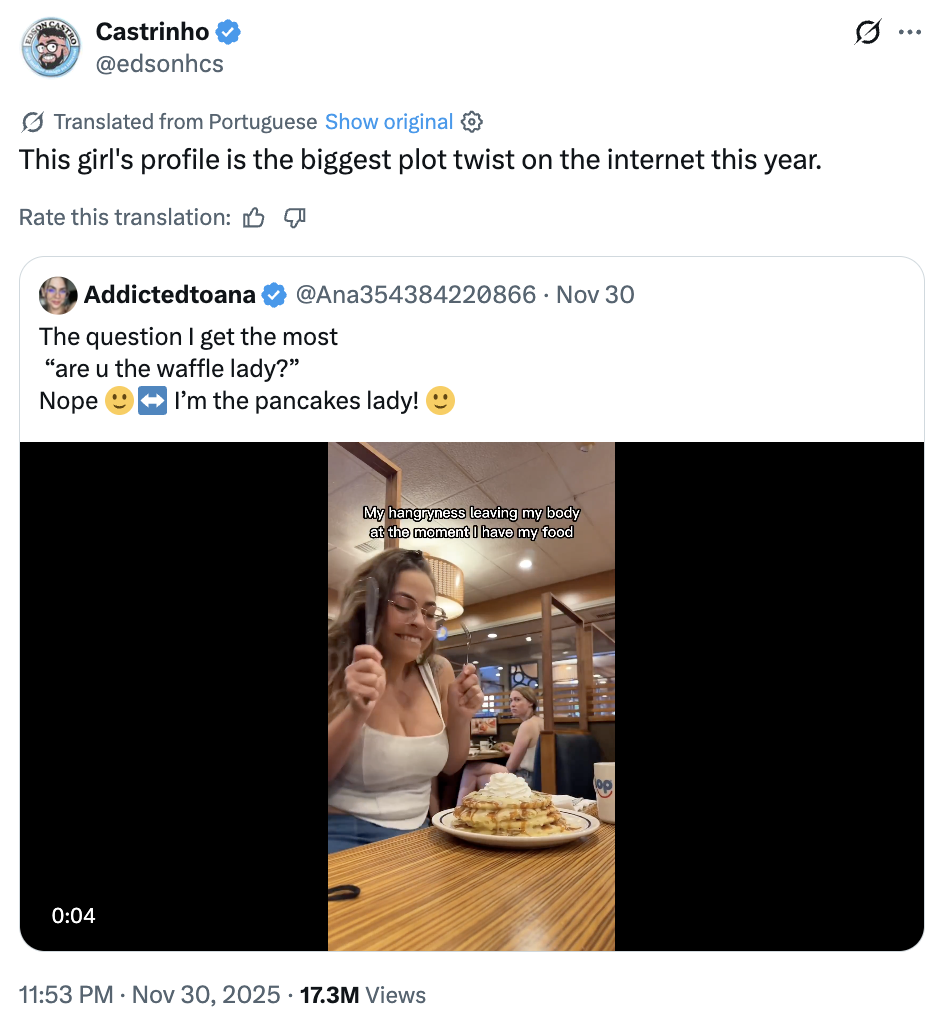Open the Grok actions icon

[x=866, y=31]
